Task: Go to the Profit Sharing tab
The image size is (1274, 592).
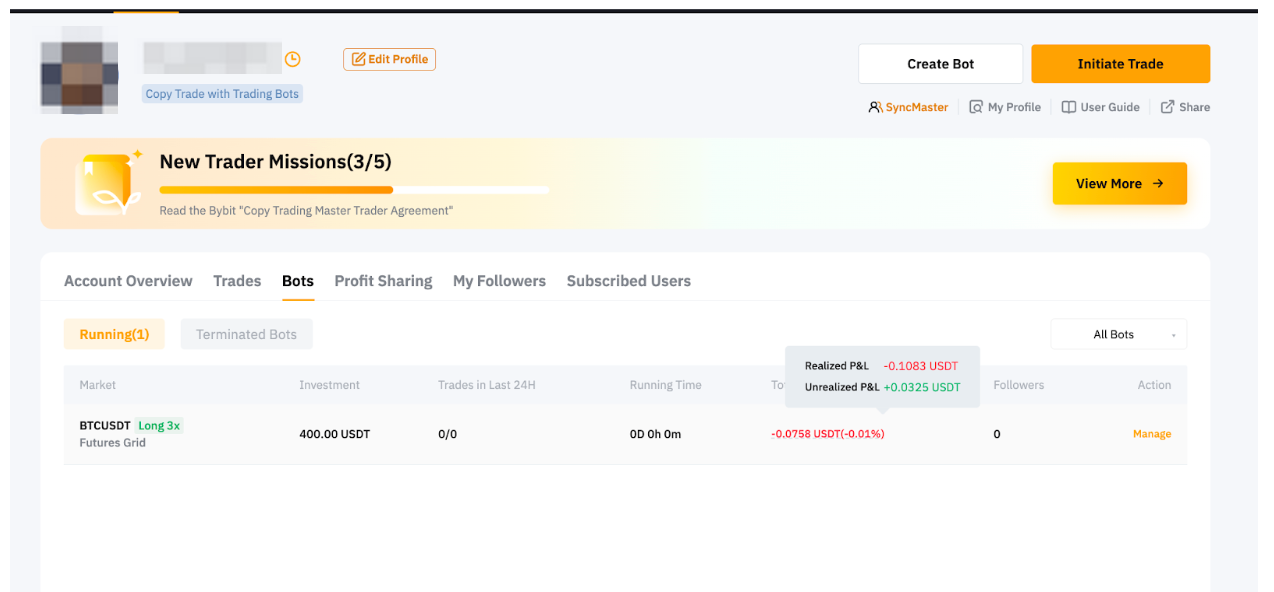Action: click(383, 281)
